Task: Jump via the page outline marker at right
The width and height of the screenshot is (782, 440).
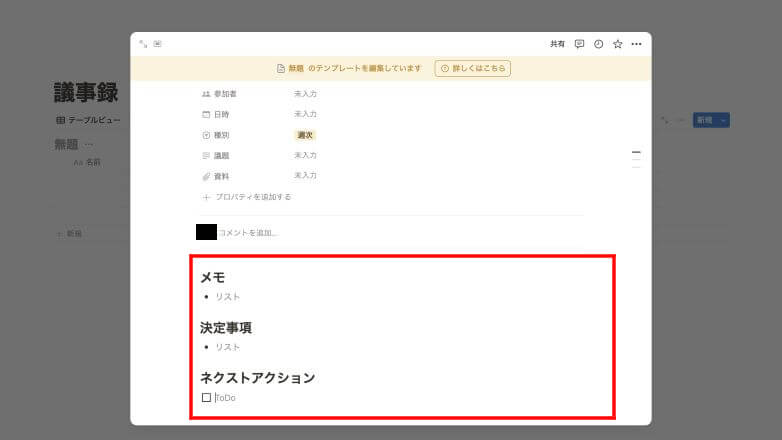Action: point(636,152)
